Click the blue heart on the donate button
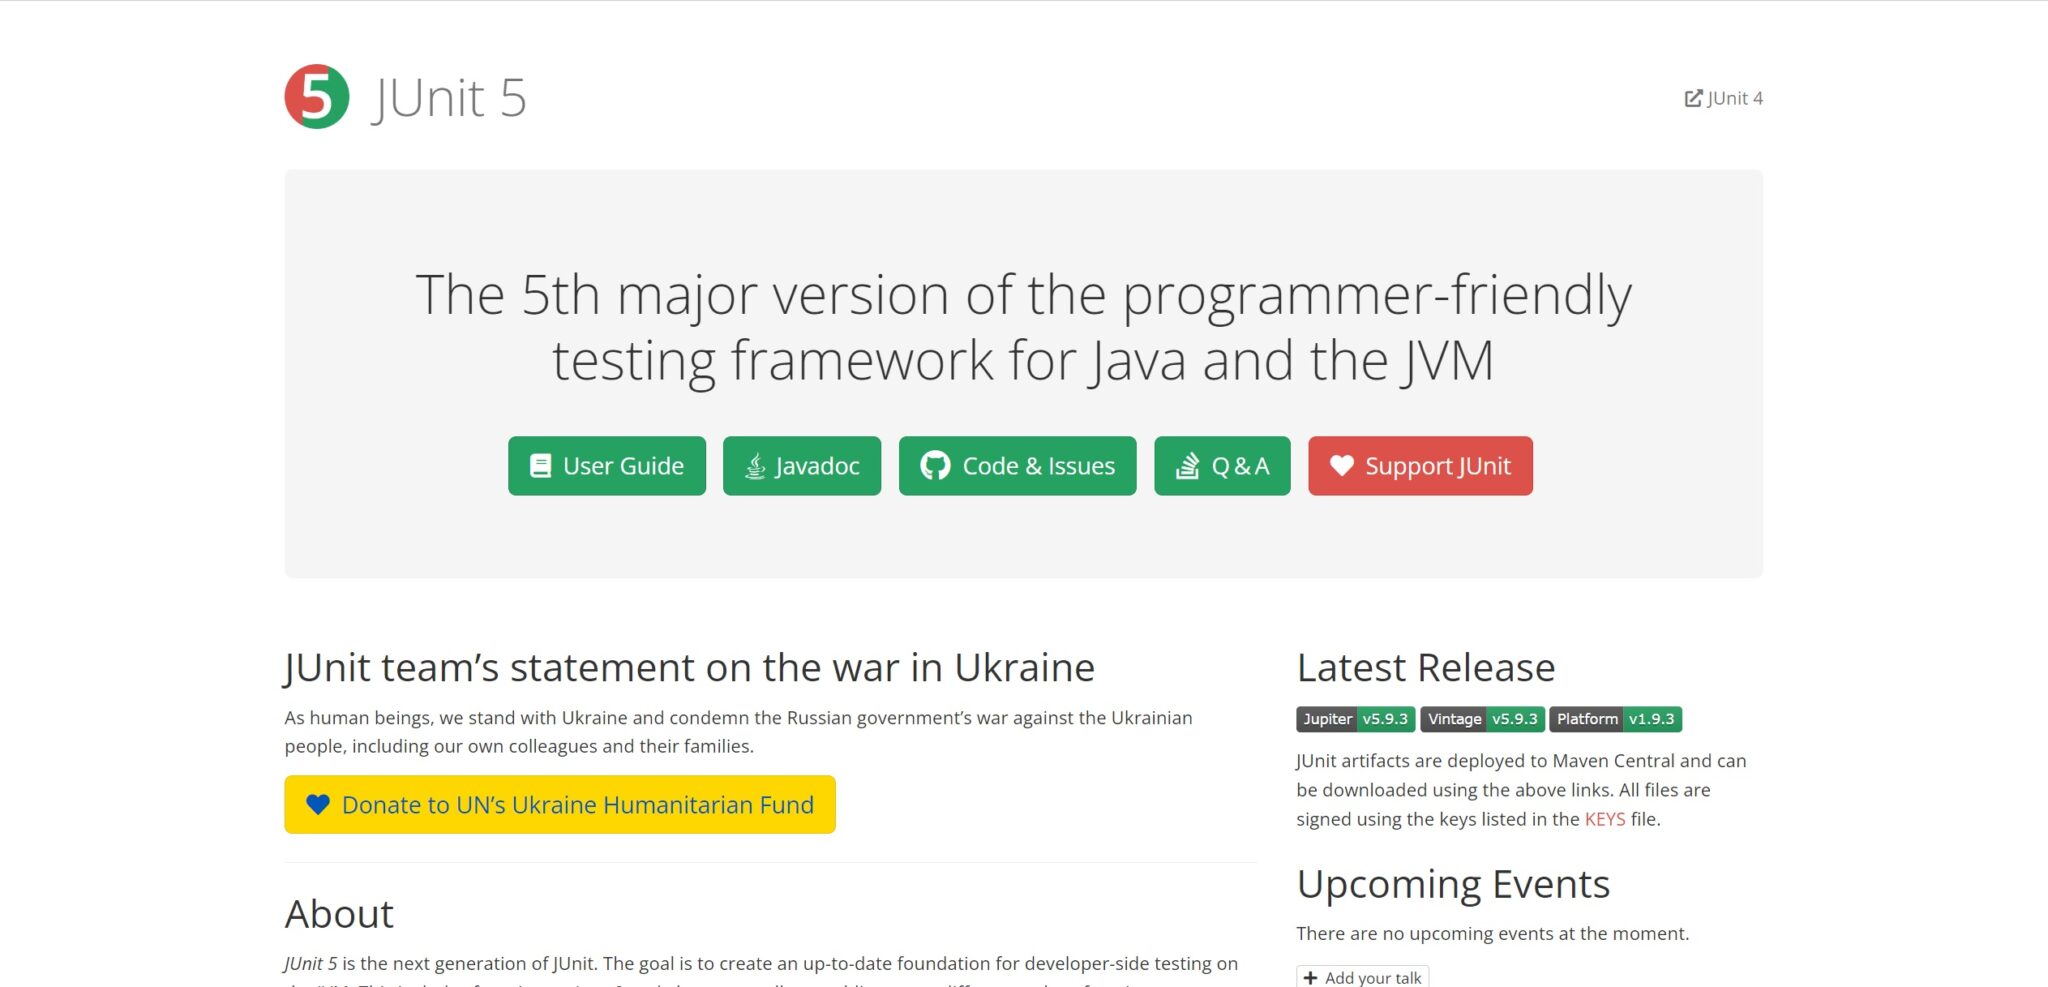The width and height of the screenshot is (2048, 987). (x=318, y=805)
